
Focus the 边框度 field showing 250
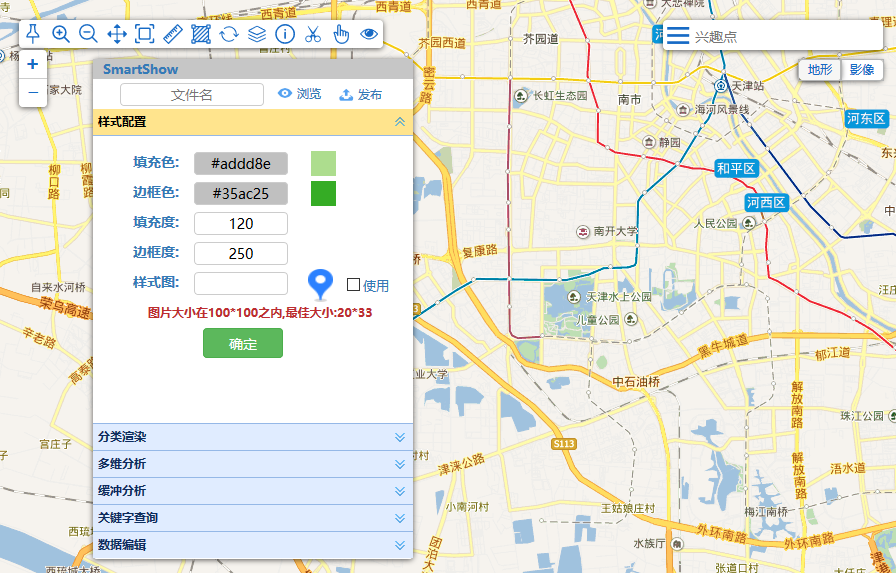tap(241, 253)
